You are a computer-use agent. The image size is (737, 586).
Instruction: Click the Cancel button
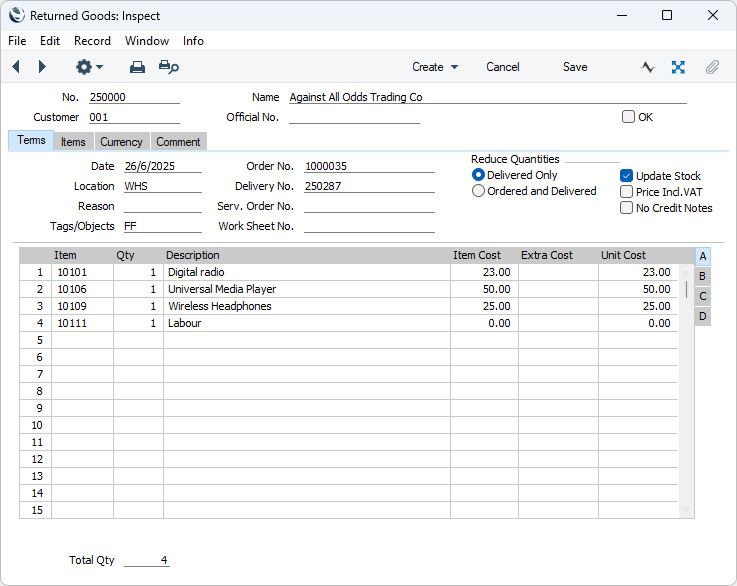tap(502, 67)
